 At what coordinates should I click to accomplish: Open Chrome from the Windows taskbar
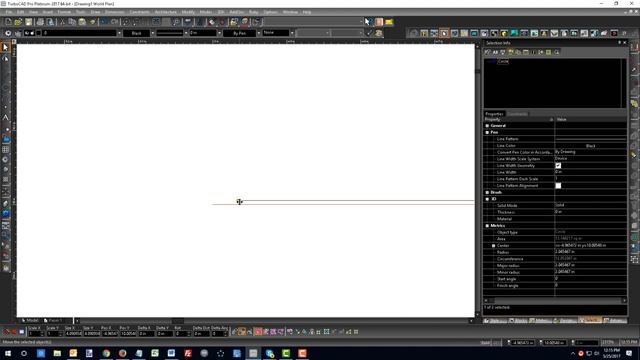pos(106,353)
